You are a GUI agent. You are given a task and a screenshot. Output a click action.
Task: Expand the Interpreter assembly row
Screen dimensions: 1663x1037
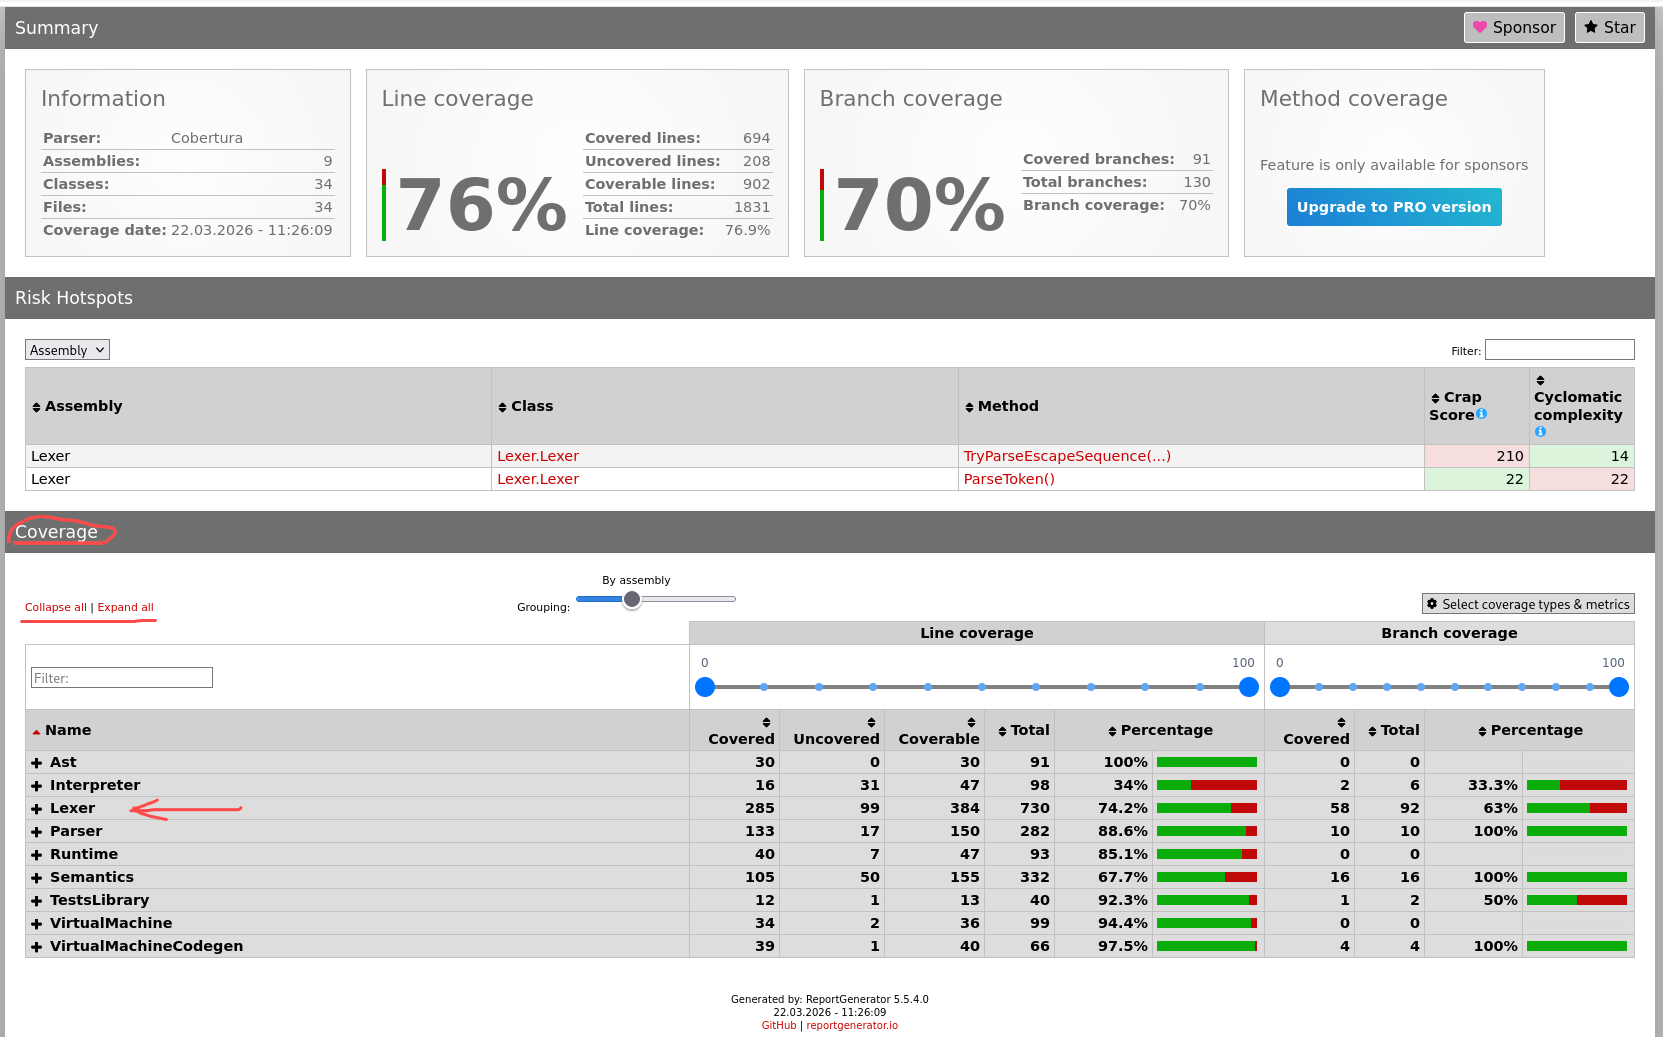[x=37, y=786]
